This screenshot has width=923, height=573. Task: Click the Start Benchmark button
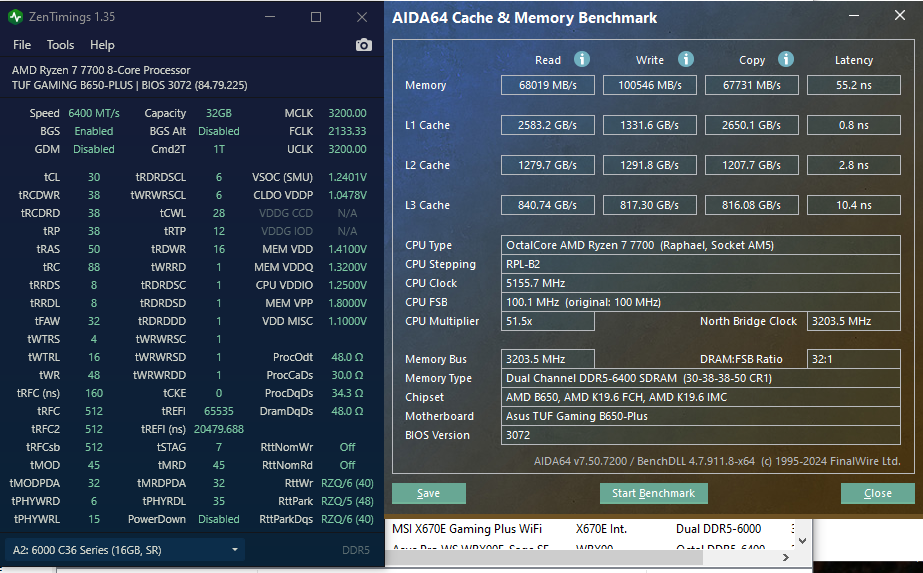point(653,493)
